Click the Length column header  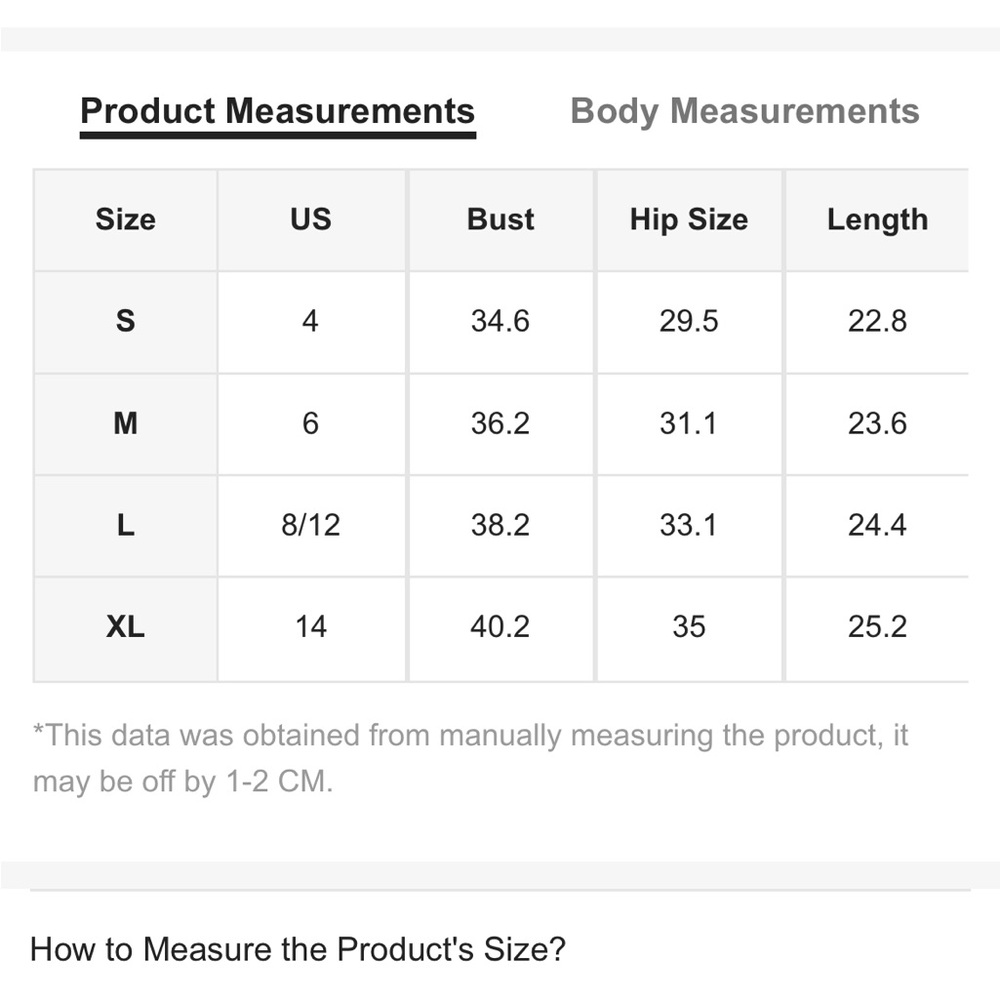877,220
